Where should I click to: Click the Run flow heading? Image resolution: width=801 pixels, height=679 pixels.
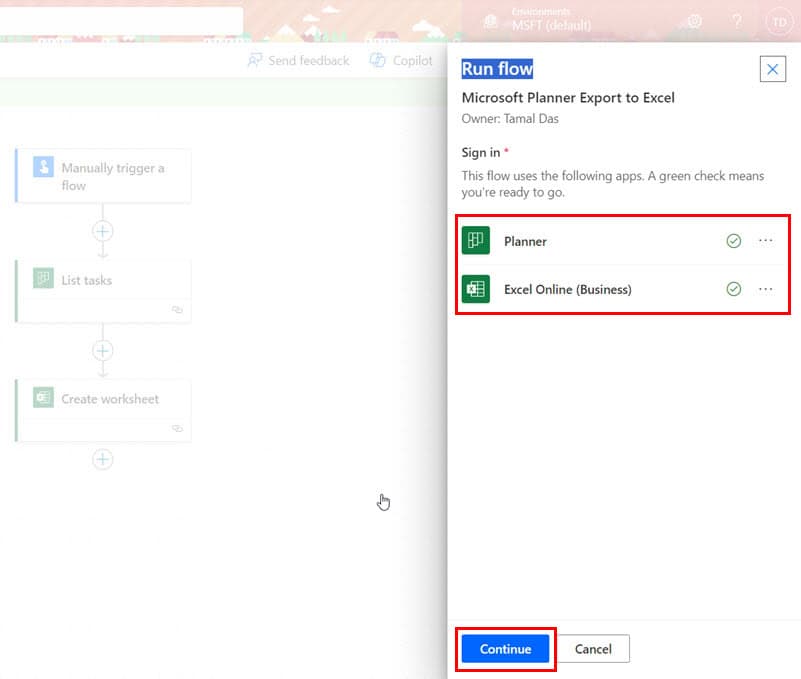[497, 68]
